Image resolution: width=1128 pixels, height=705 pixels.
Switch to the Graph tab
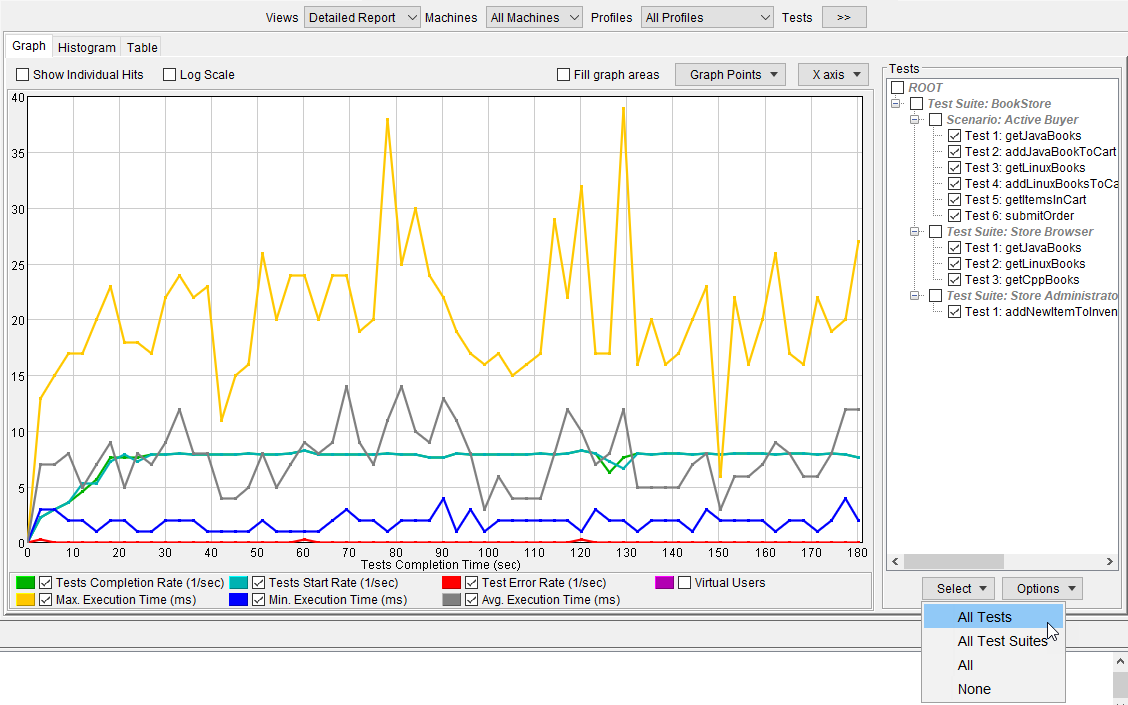click(x=29, y=46)
